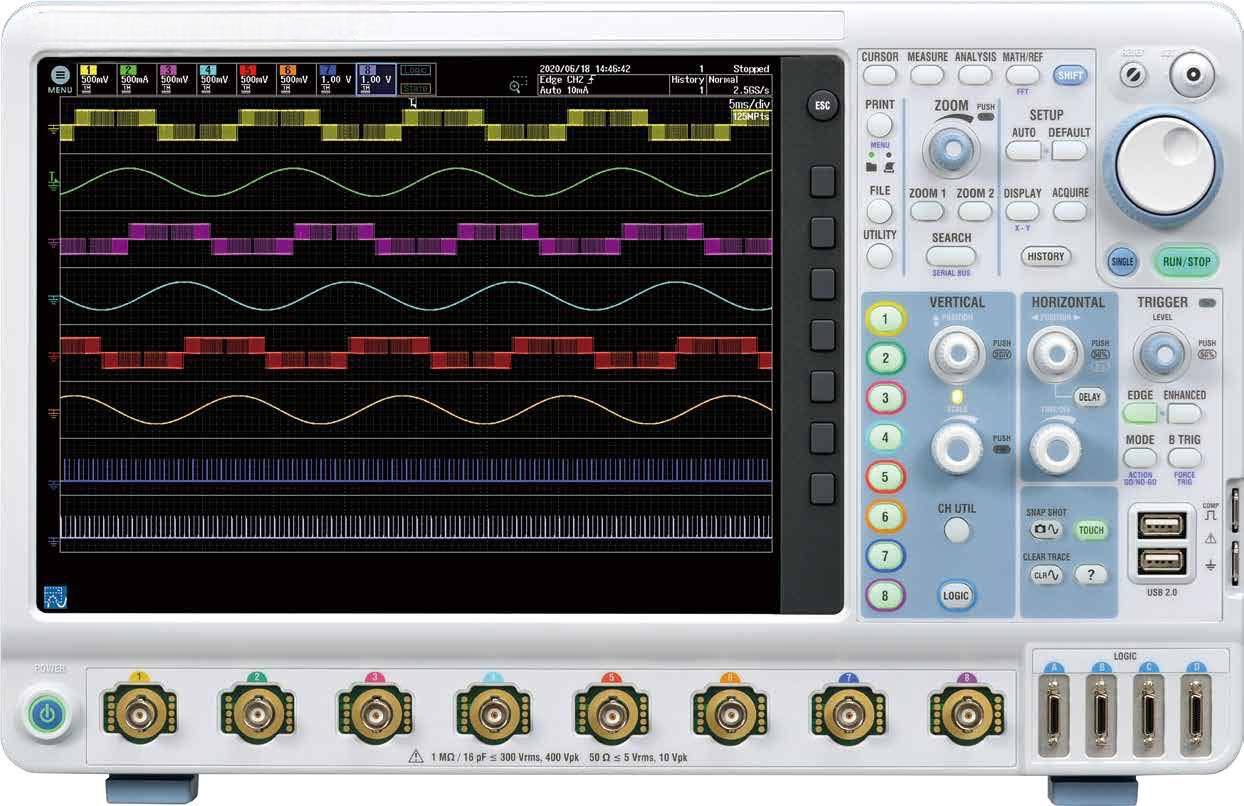Adjust the trigger LEVEL knob

(x=1164, y=352)
